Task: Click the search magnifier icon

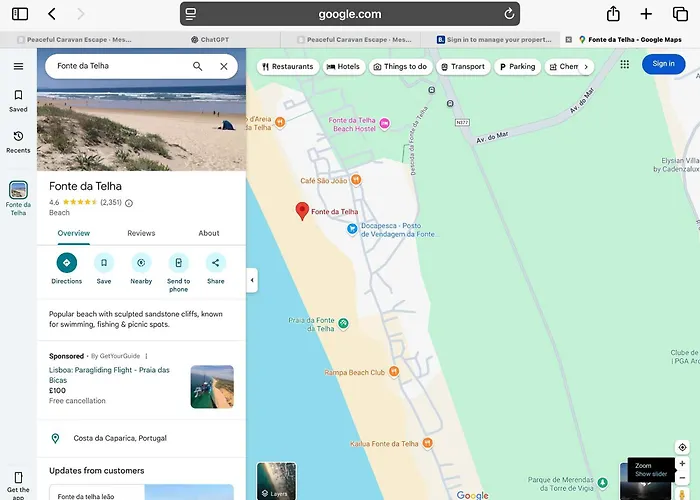Action: [197, 66]
